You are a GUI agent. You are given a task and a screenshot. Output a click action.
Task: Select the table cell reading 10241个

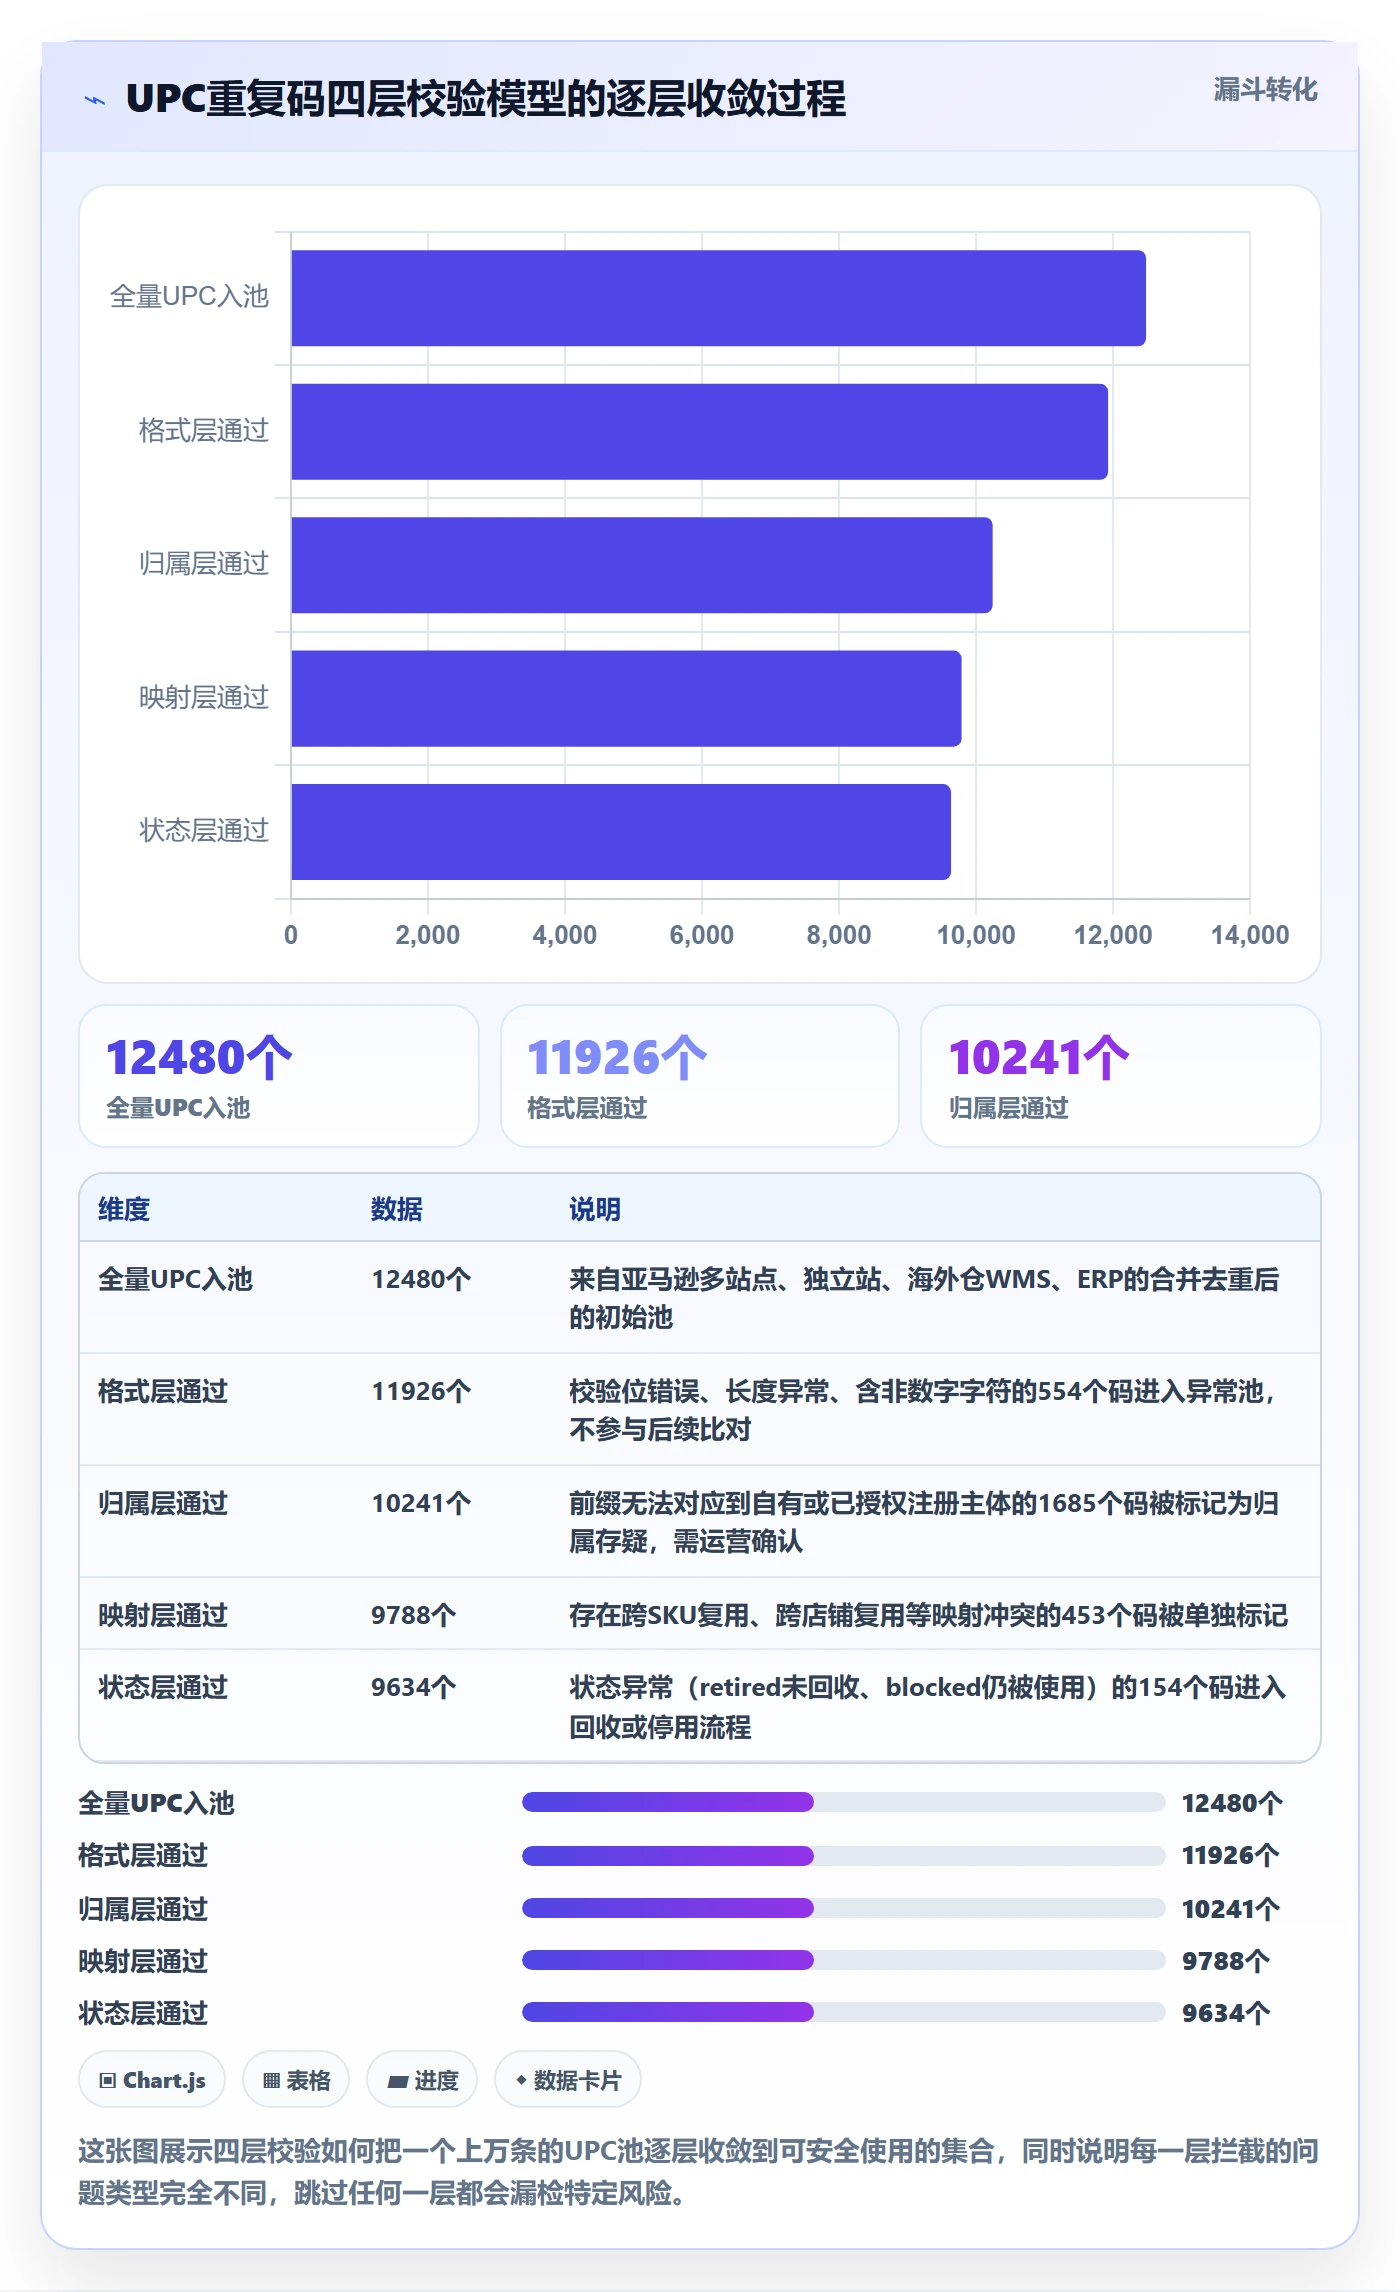421,1503
